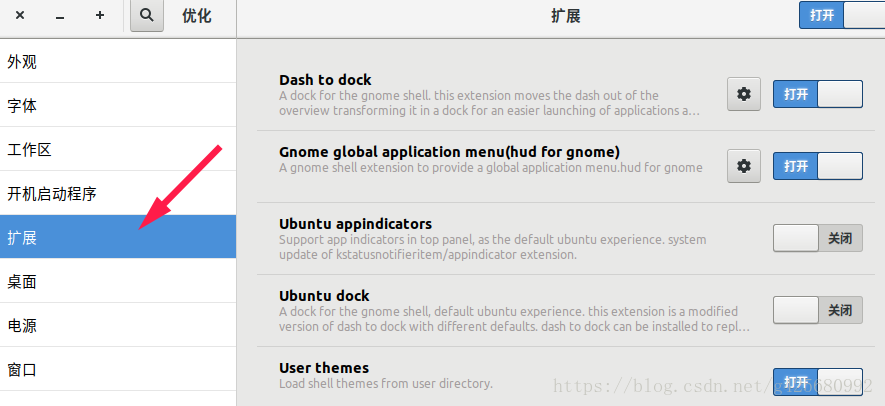This screenshot has height=406, width=885.
Task: Click the Dash to dock extension title
Action: (325, 80)
